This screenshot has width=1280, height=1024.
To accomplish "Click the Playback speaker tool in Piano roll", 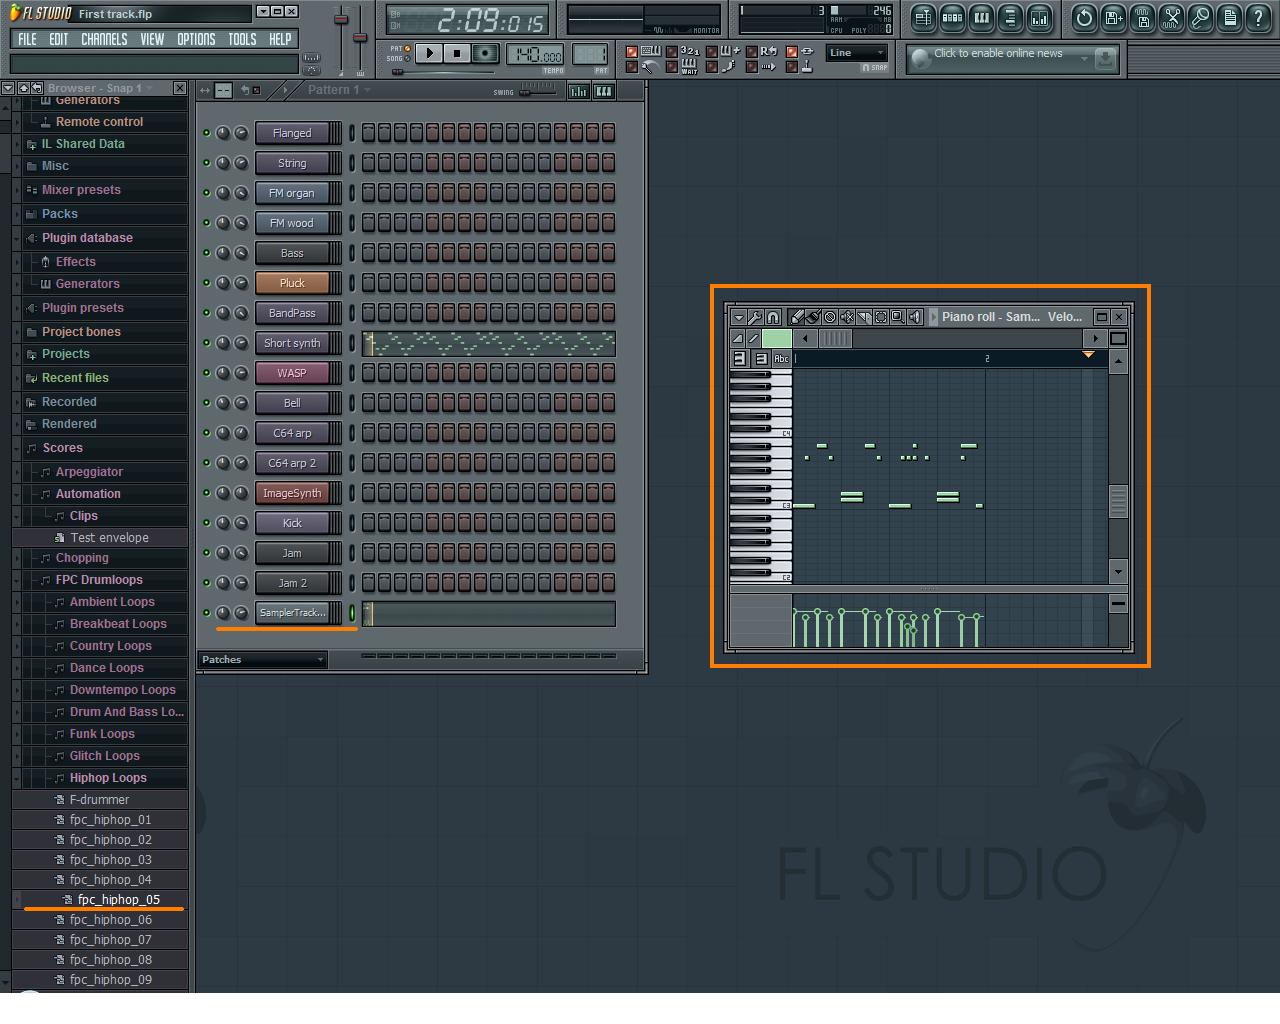I will 915,317.
